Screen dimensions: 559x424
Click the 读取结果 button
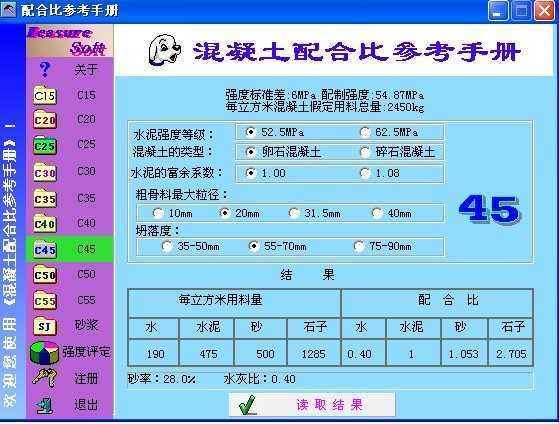tap(312, 405)
